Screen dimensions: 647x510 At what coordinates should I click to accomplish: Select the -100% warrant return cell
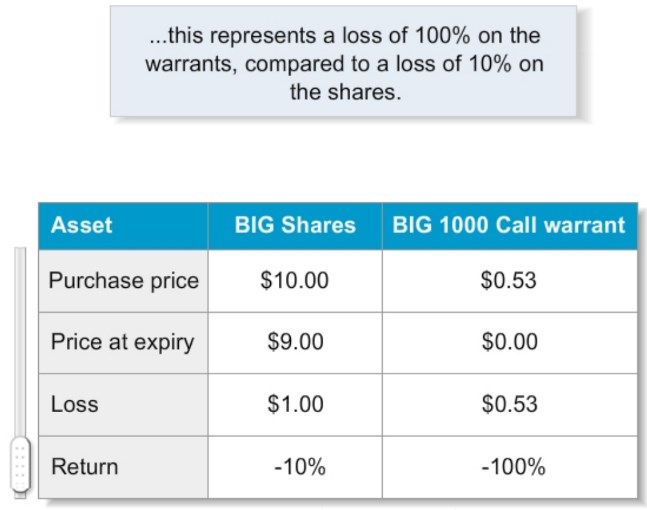tap(509, 466)
